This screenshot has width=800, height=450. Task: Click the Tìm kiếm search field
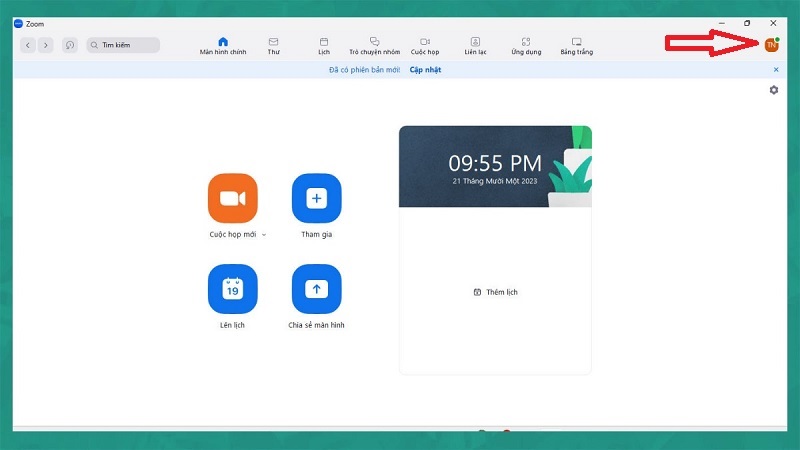(123, 45)
